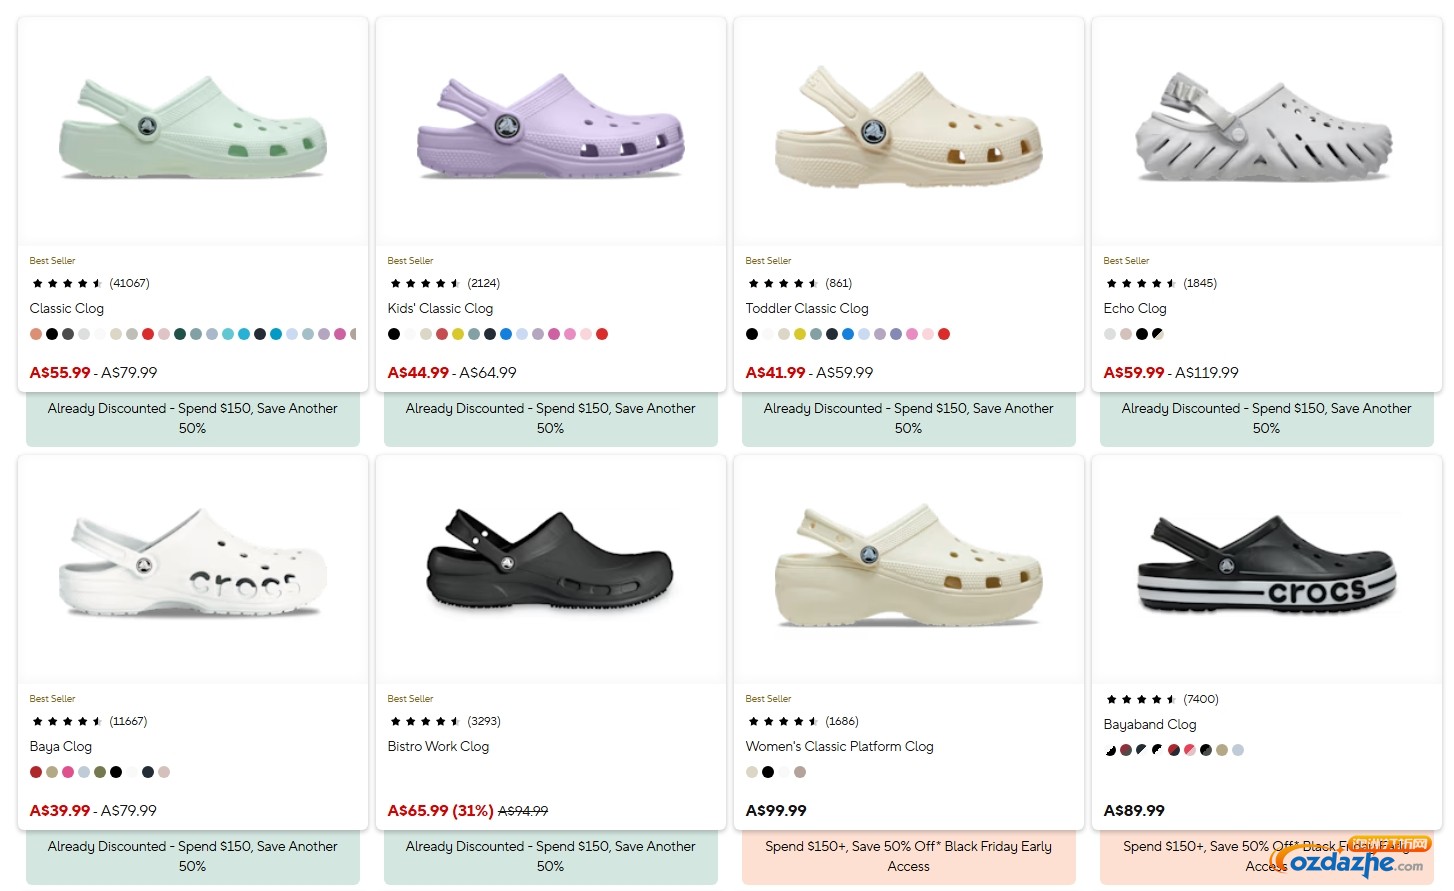The image size is (1454, 891).
Task: Open the Women's Classic Platform Clog page
Action: pos(840,746)
